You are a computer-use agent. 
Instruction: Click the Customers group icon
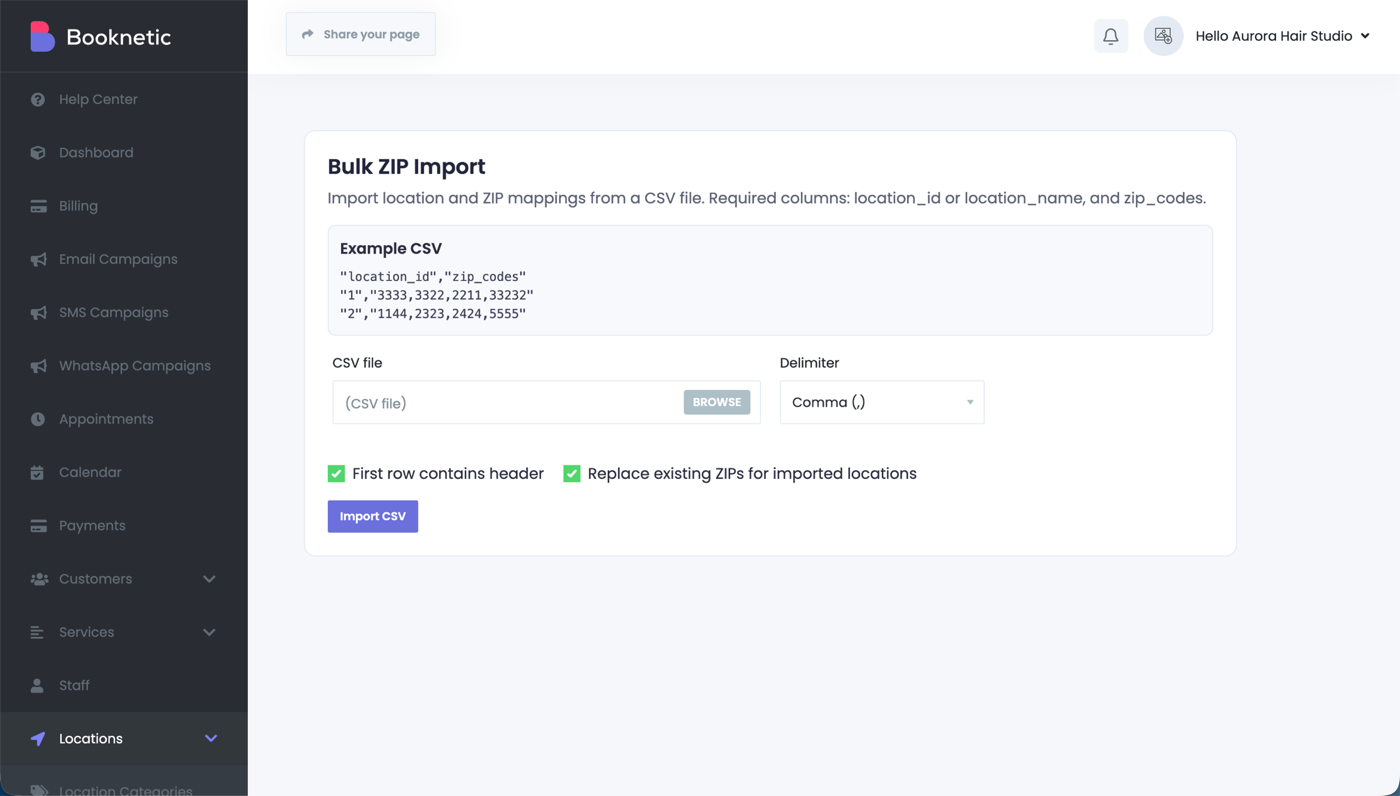tap(39, 579)
